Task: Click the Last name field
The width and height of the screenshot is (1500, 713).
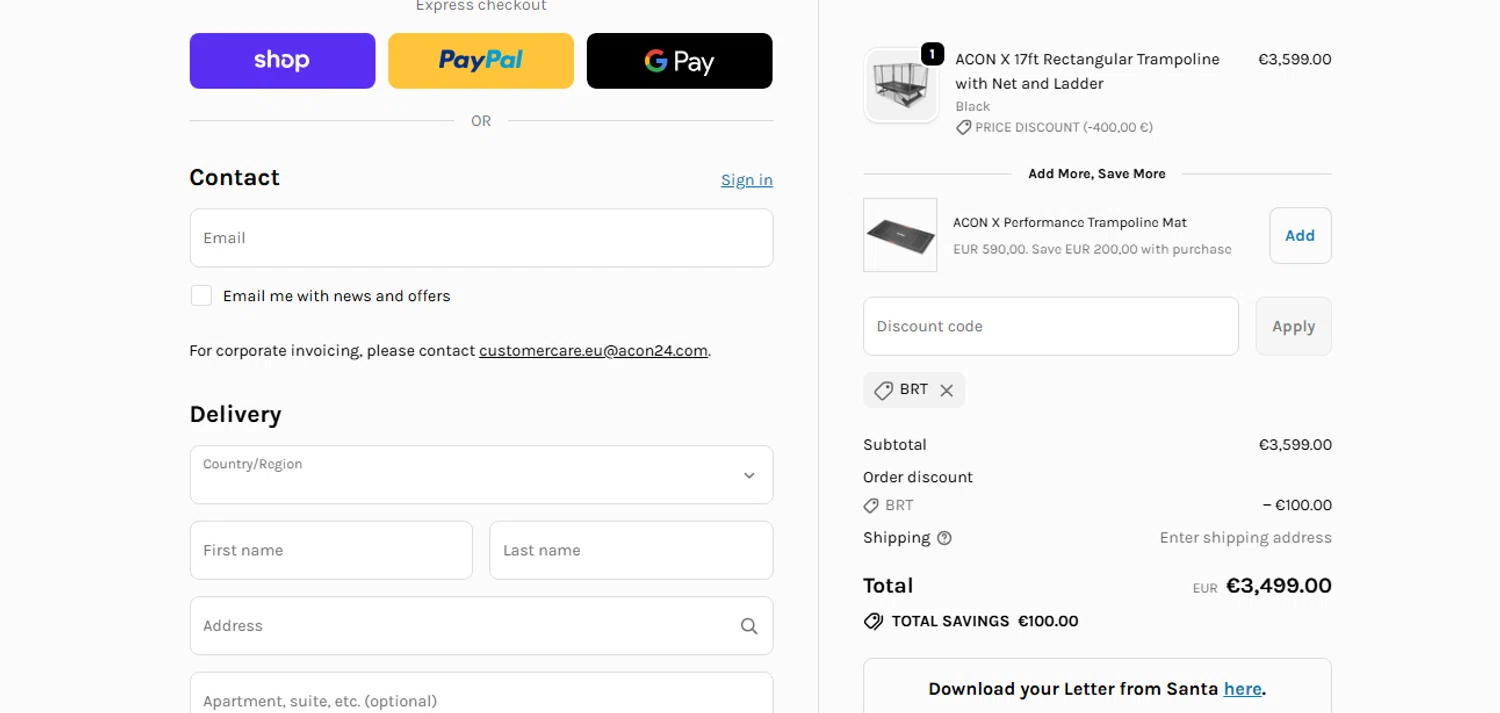Action: (630, 550)
